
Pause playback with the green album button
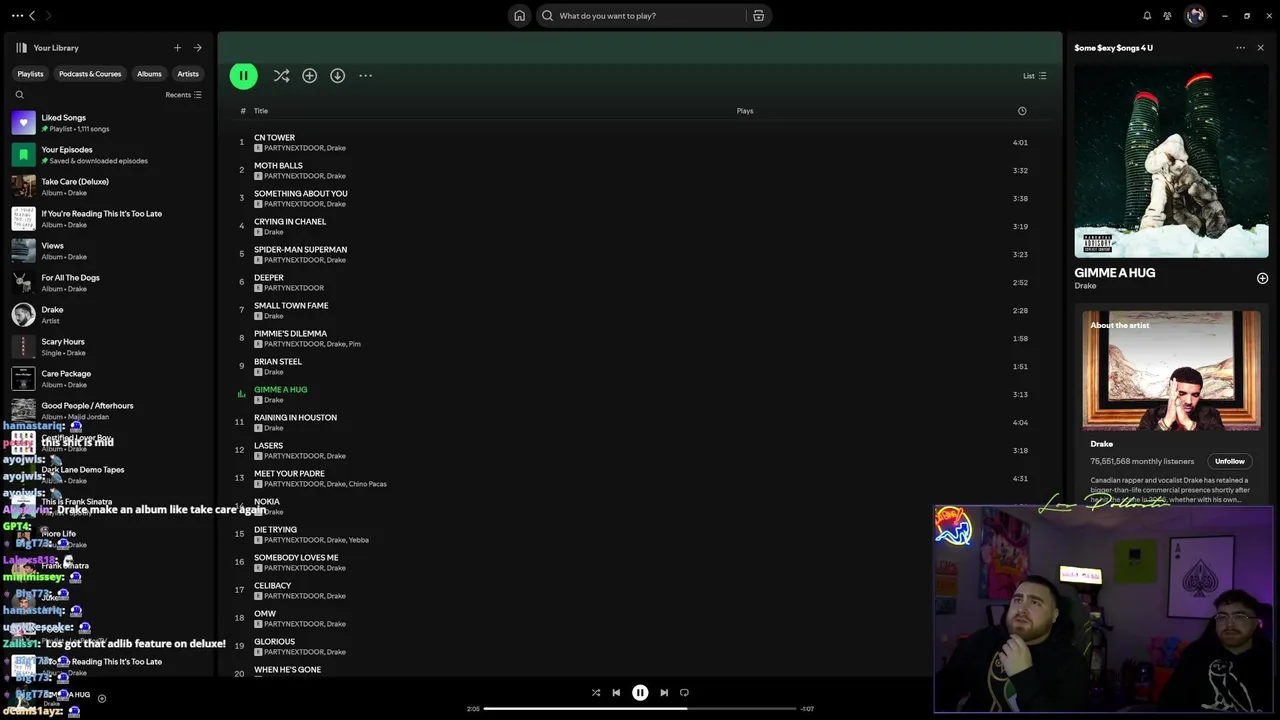click(x=243, y=75)
